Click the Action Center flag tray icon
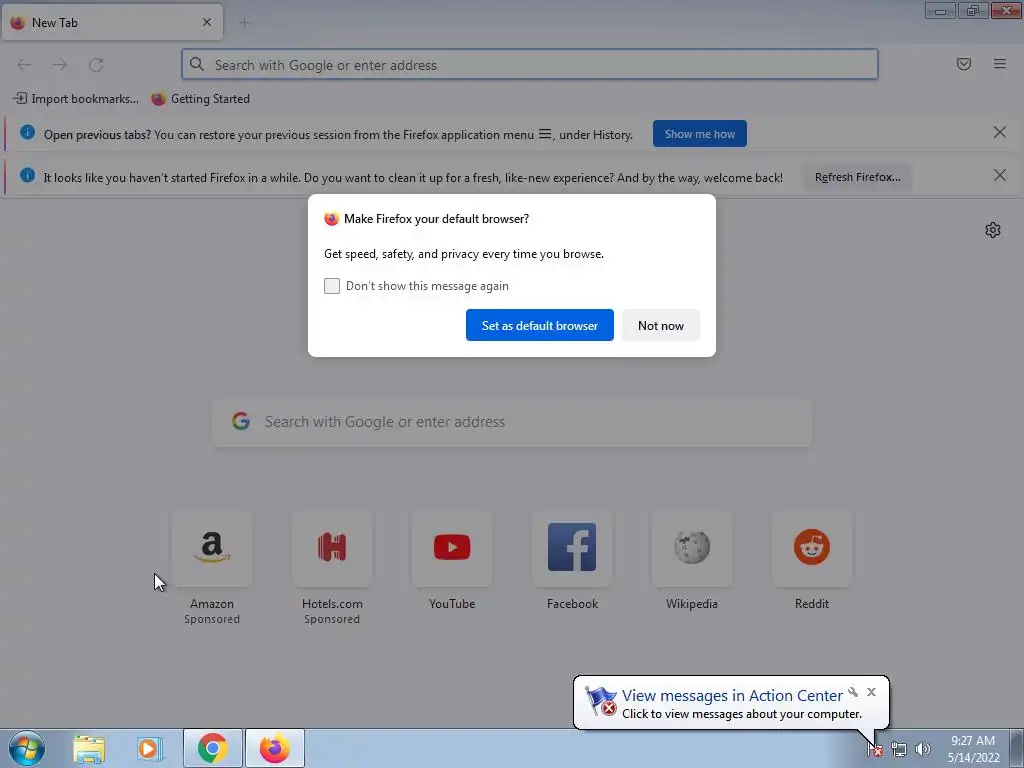 (875, 750)
